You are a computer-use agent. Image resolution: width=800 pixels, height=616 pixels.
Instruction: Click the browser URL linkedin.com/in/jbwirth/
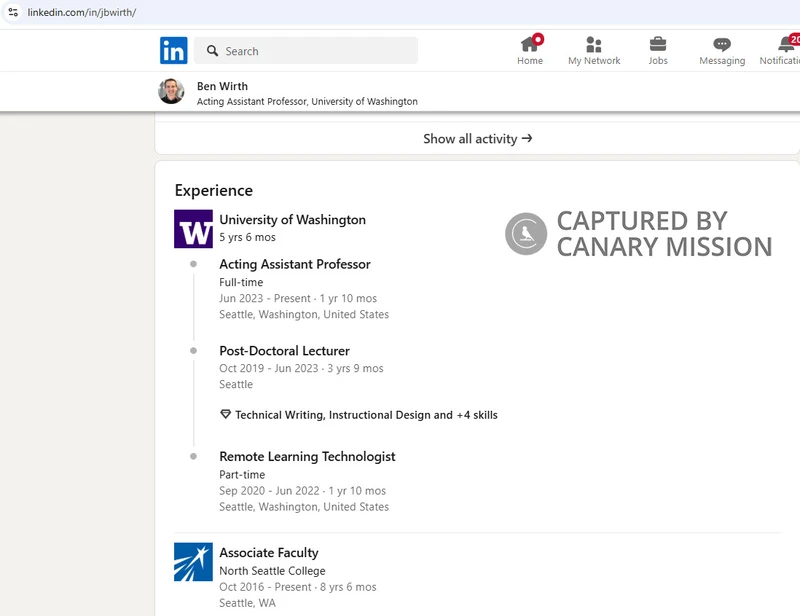[x=82, y=12]
